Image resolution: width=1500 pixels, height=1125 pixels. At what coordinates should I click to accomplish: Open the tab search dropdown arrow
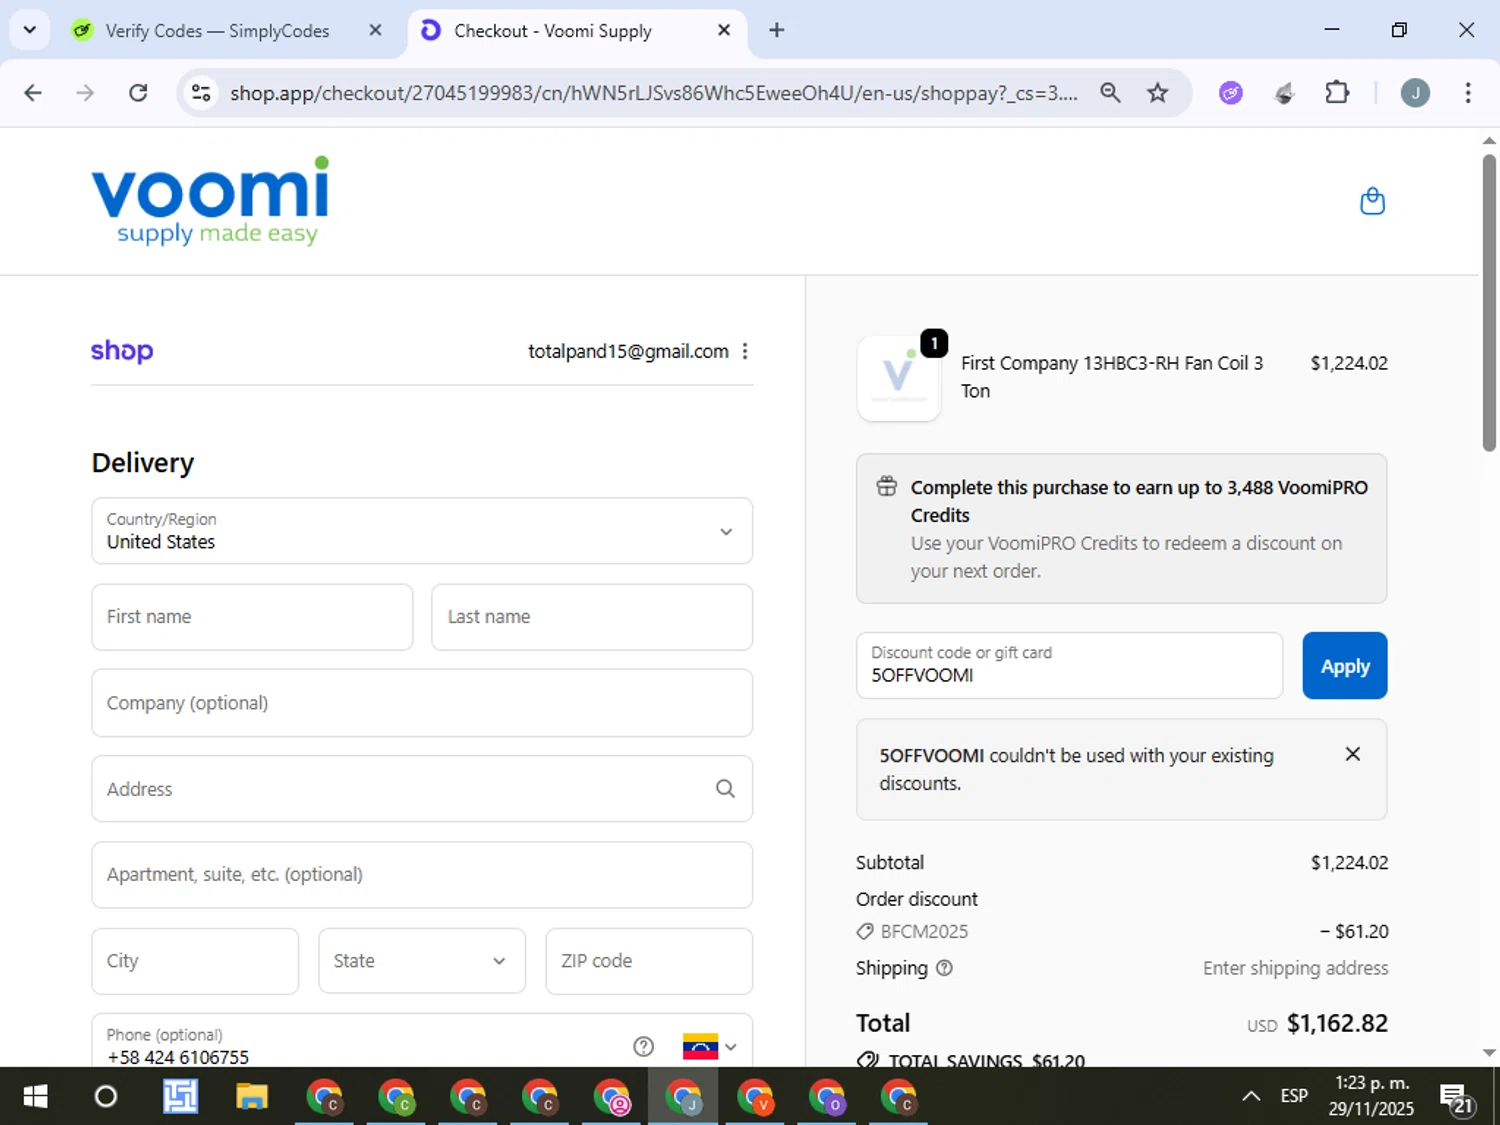pyautogui.click(x=30, y=30)
